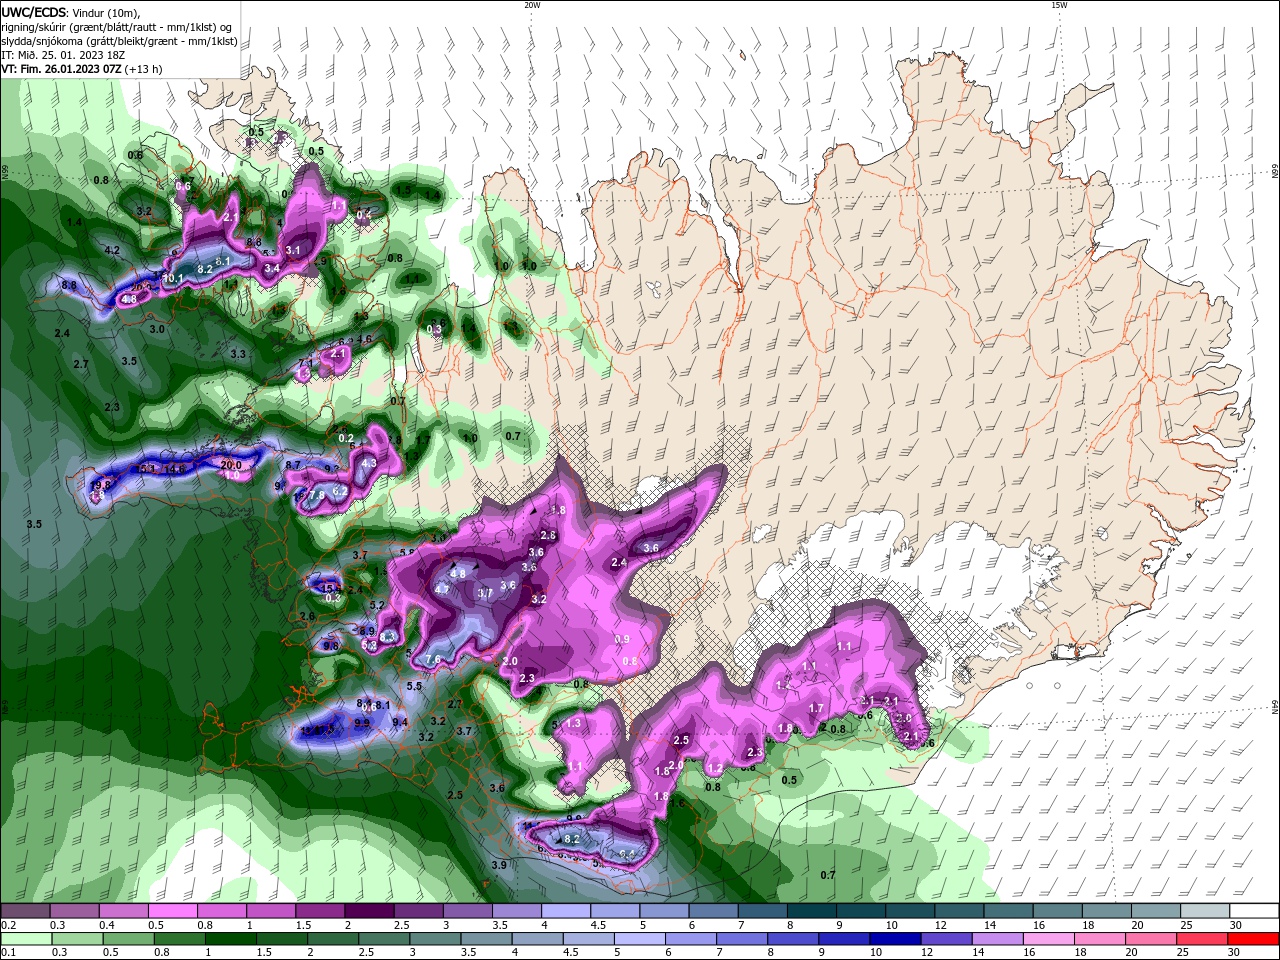This screenshot has height=960, width=1280.
Task: Click the '8.7' precipitation value
Action: (293, 465)
